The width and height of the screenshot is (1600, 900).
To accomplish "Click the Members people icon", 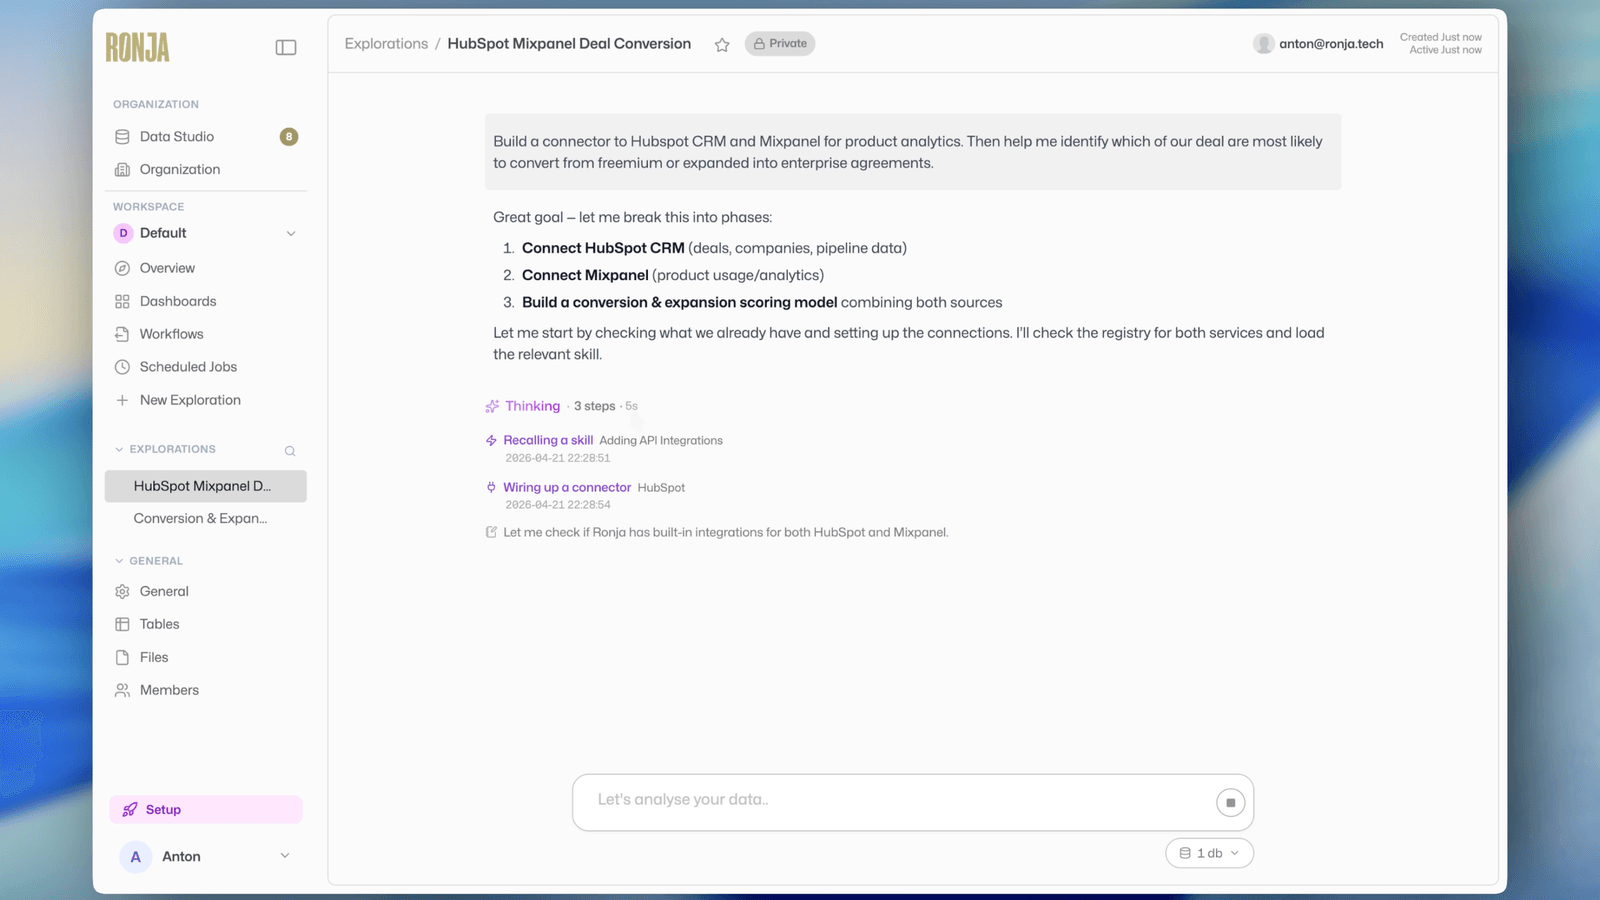I will point(122,690).
